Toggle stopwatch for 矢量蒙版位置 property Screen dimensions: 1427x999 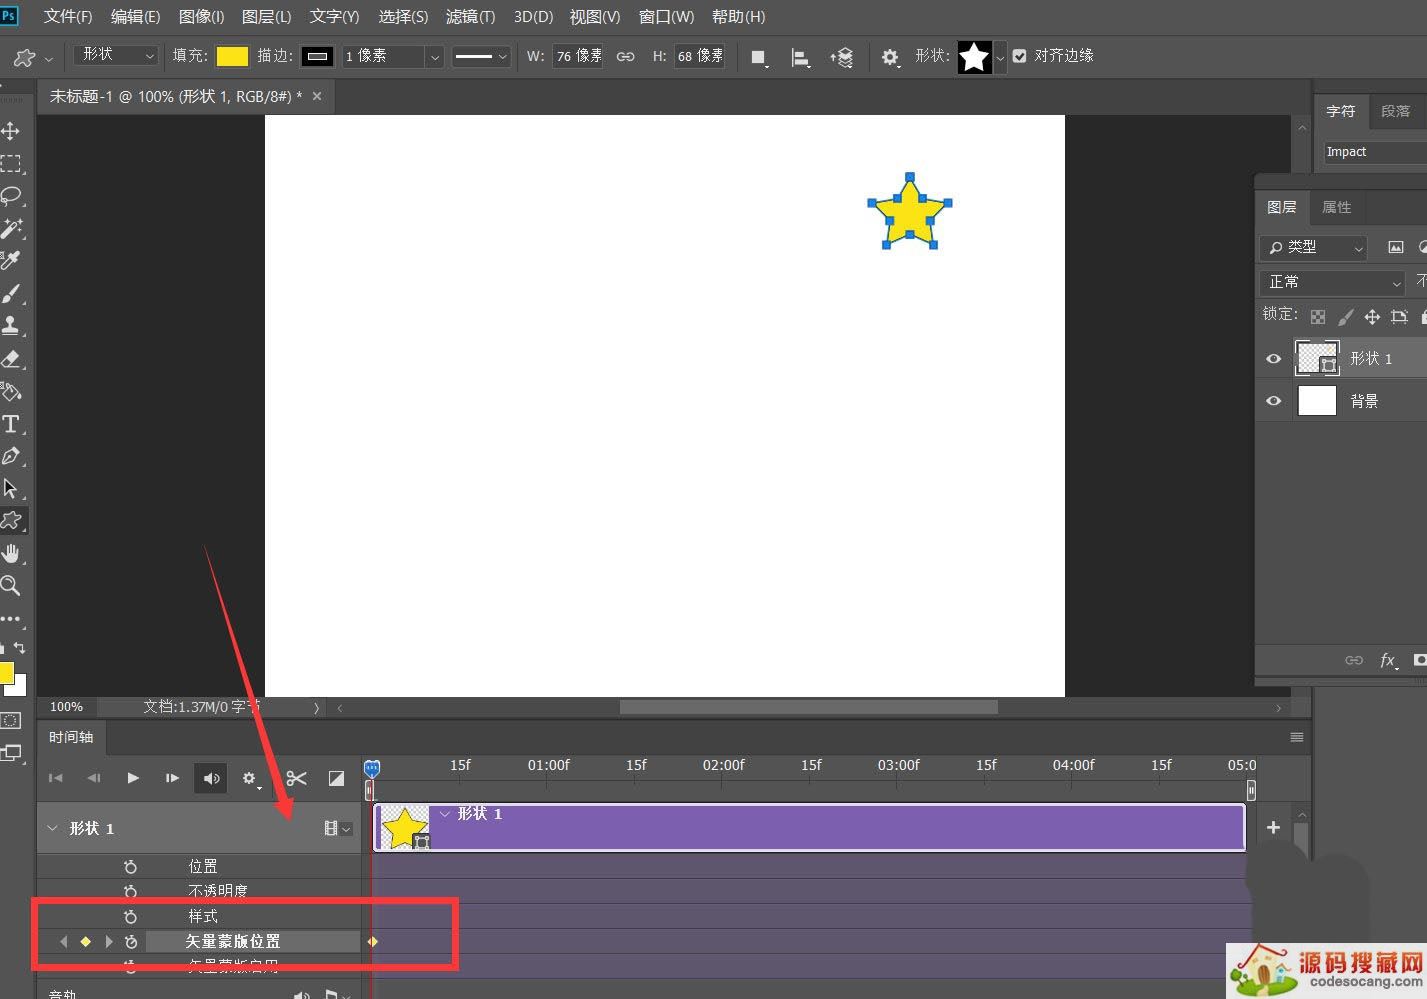pos(130,941)
